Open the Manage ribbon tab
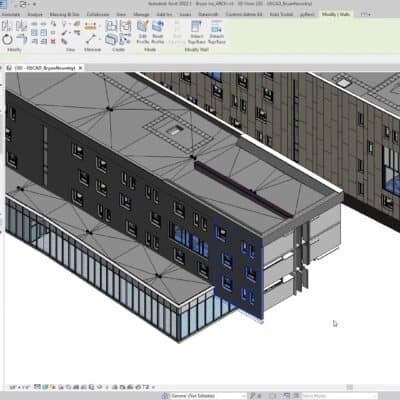This screenshot has height=400, width=400. (141, 14)
